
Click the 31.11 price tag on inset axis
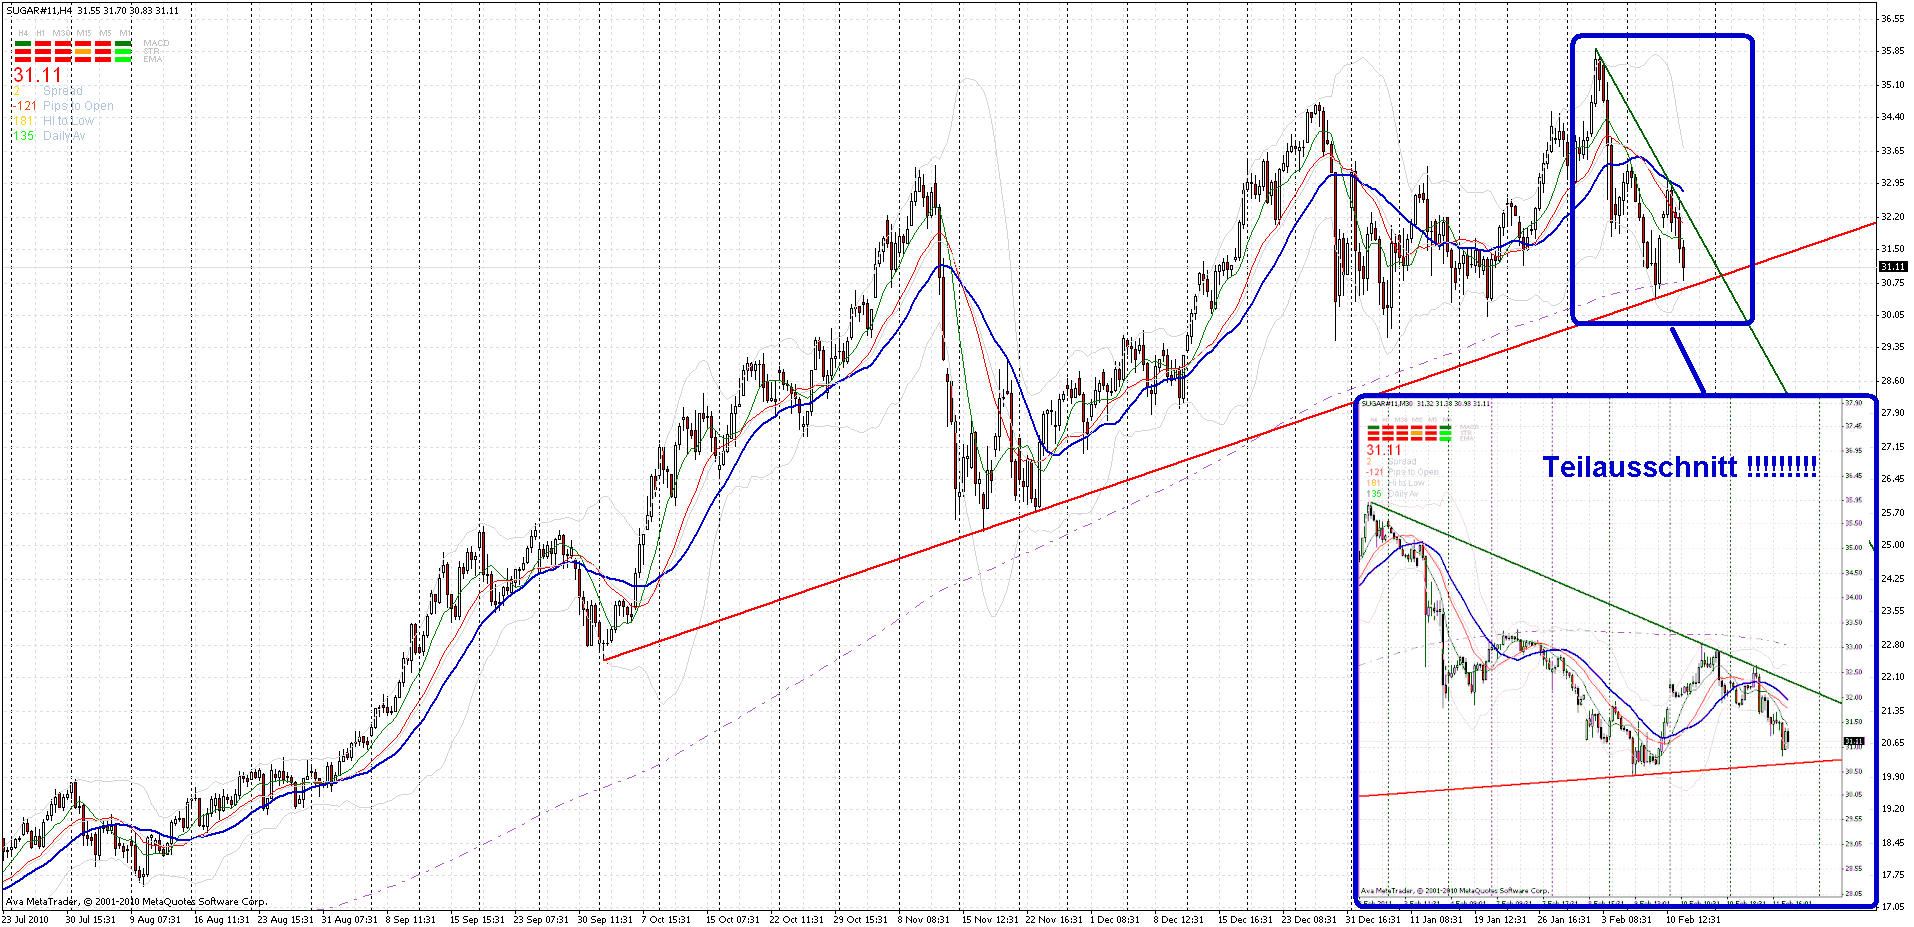(1853, 741)
